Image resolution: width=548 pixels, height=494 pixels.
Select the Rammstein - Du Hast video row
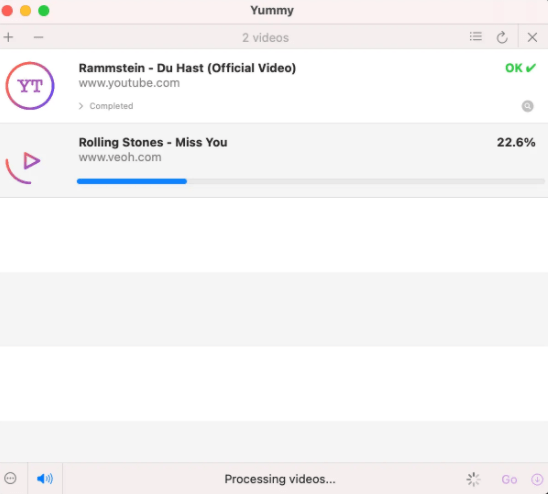(274, 86)
